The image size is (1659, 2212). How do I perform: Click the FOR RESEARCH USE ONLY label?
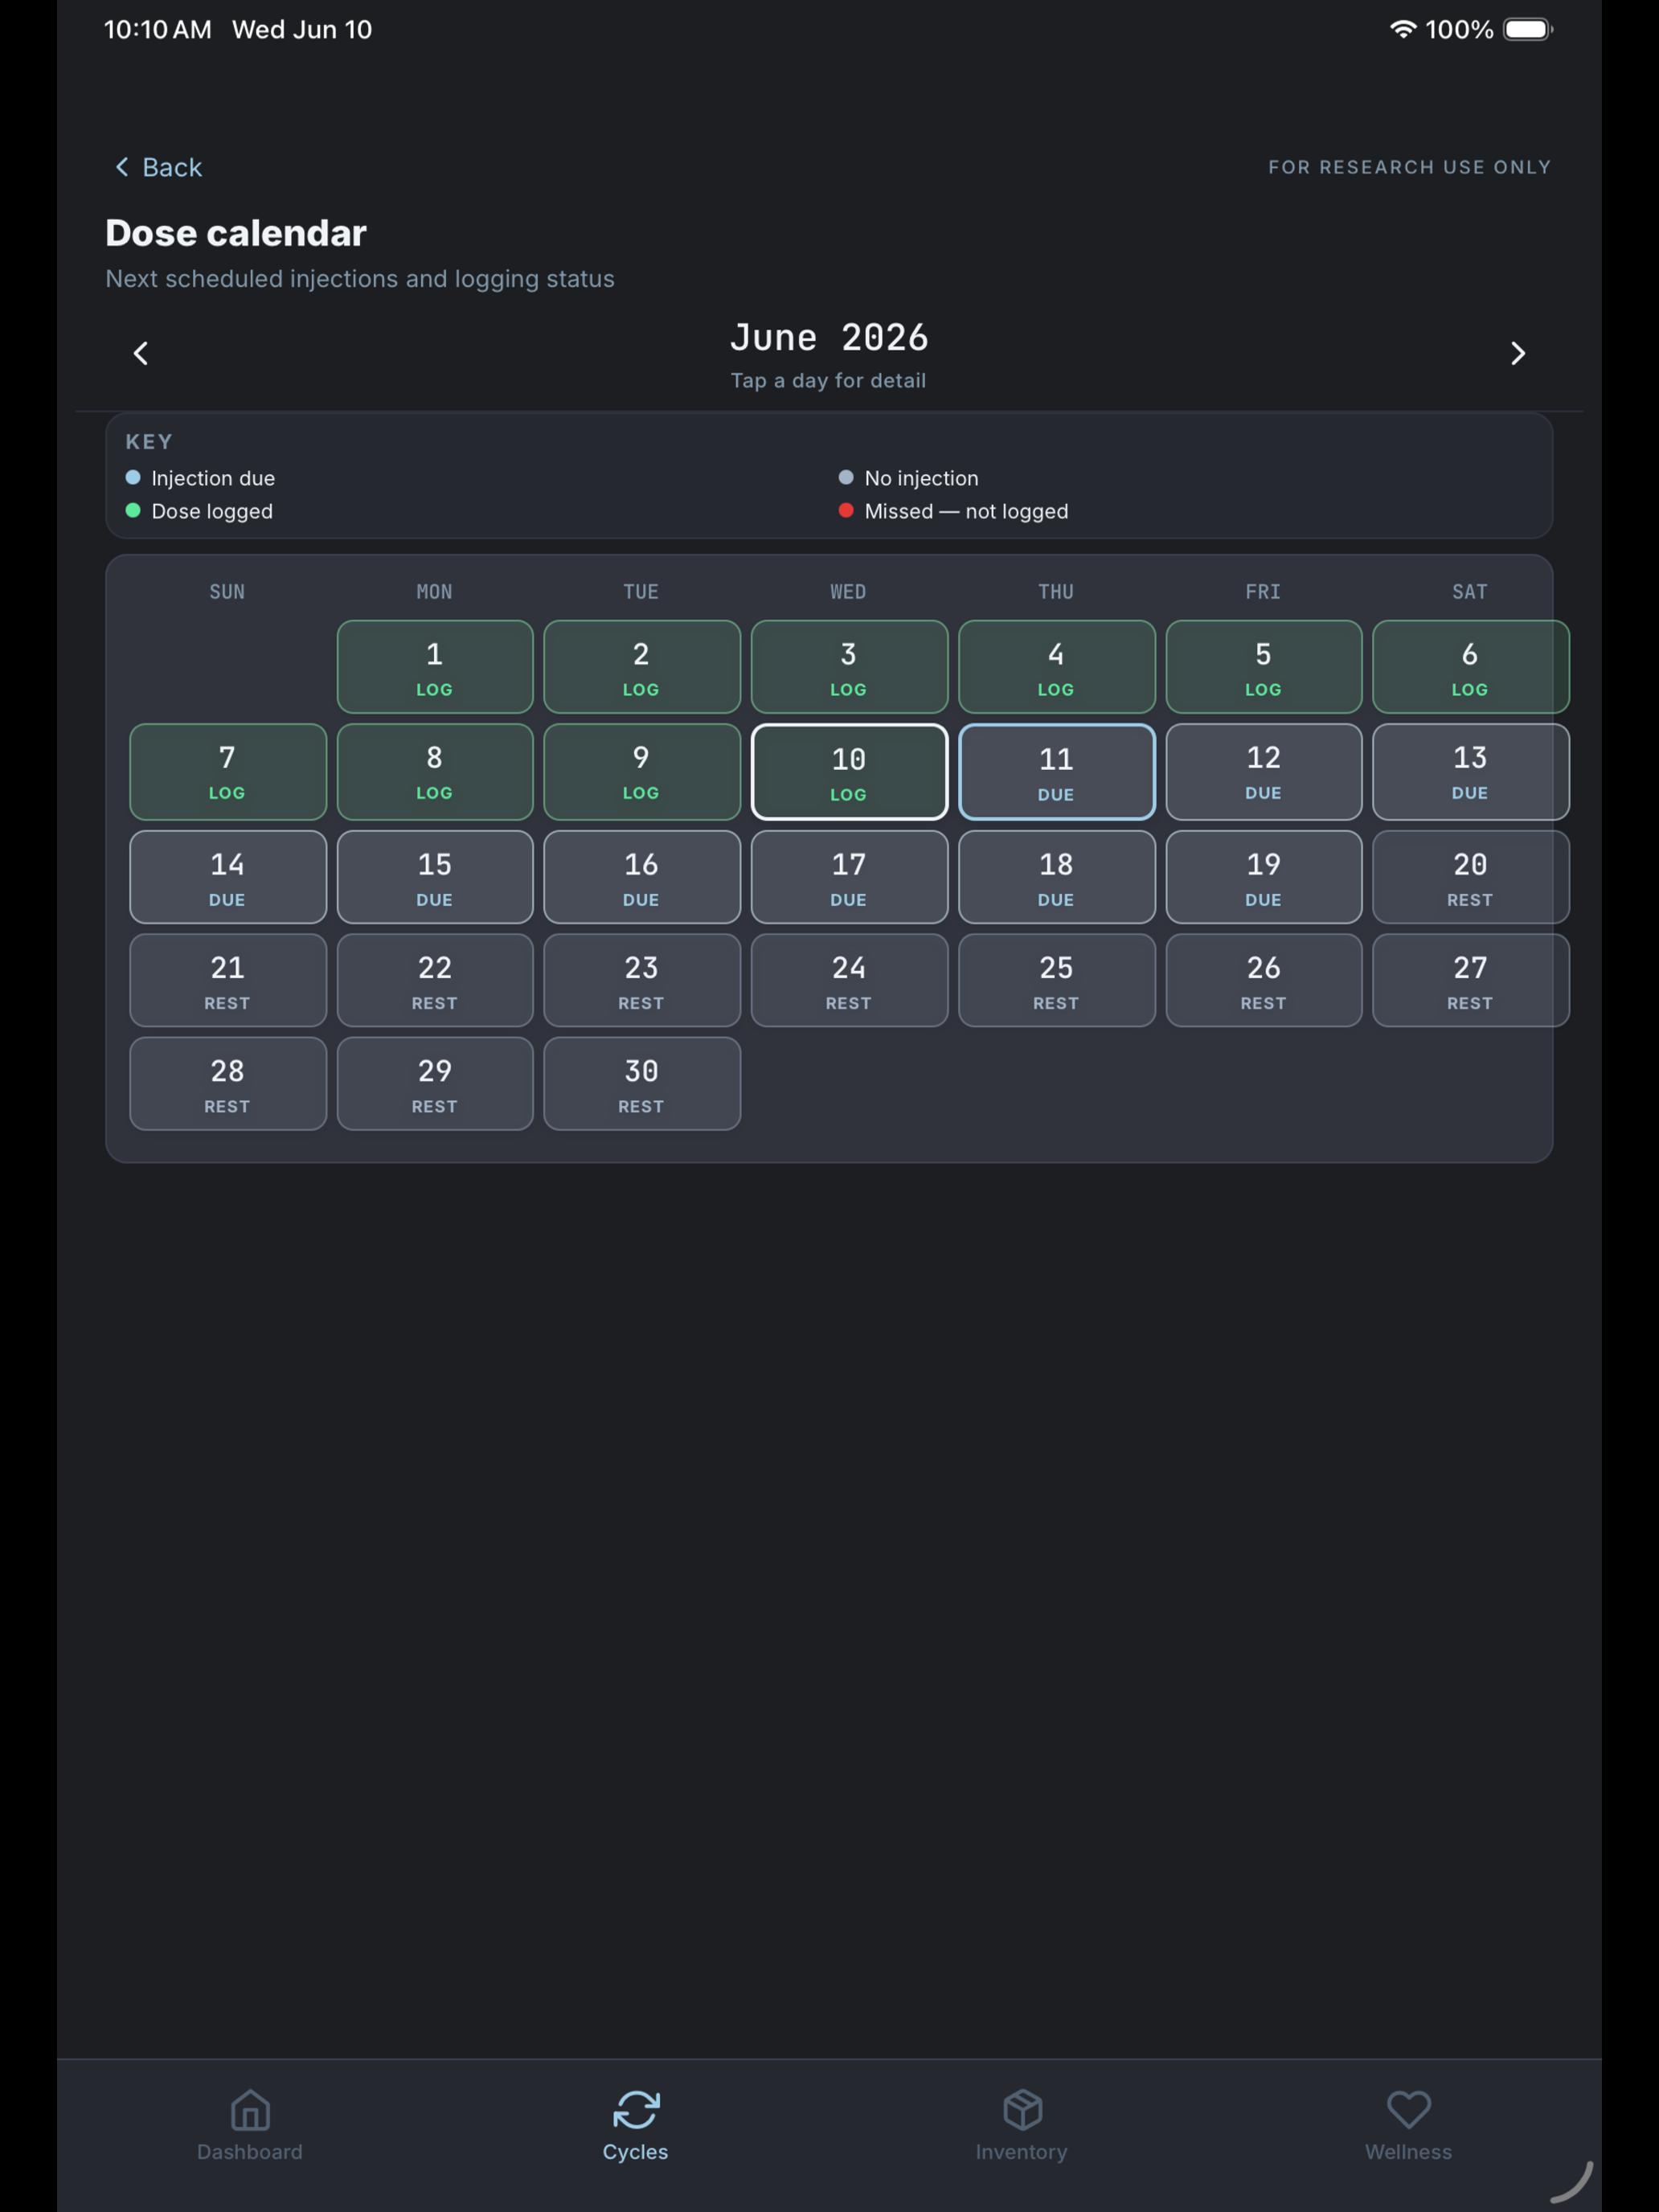click(1410, 167)
